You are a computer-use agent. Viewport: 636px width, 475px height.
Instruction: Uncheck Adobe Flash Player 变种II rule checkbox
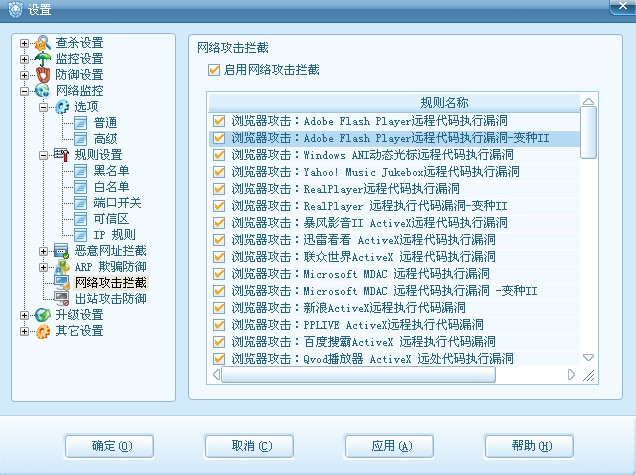[219, 138]
